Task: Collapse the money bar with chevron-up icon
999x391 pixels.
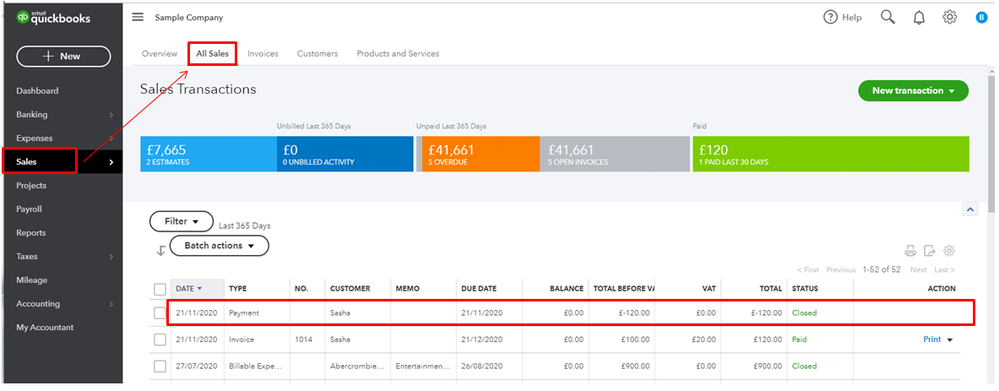Action: (970, 210)
